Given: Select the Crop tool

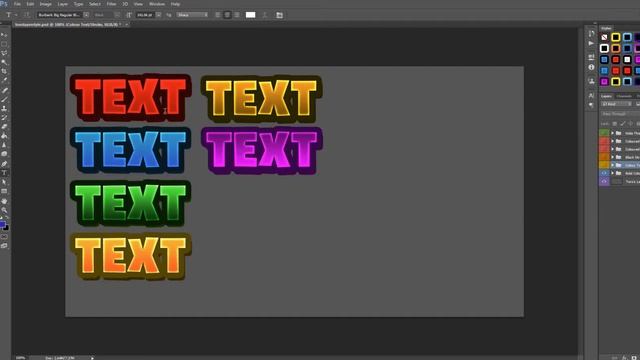Looking at the screenshot, I should point(4,71).
